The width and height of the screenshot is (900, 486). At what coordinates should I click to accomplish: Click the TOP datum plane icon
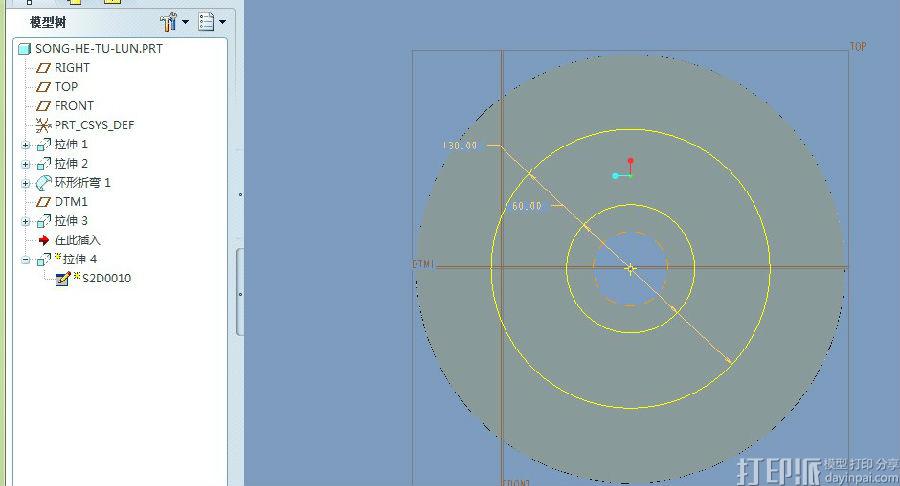(x=43, y=86)
